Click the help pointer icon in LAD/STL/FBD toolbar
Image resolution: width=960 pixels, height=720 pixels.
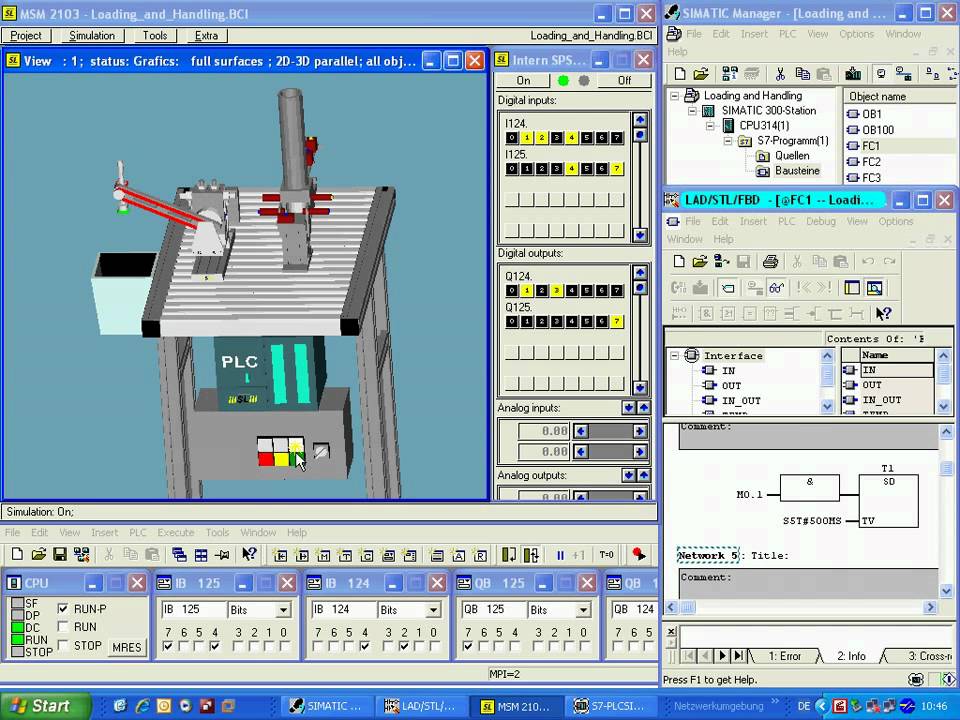pos(883,314)
